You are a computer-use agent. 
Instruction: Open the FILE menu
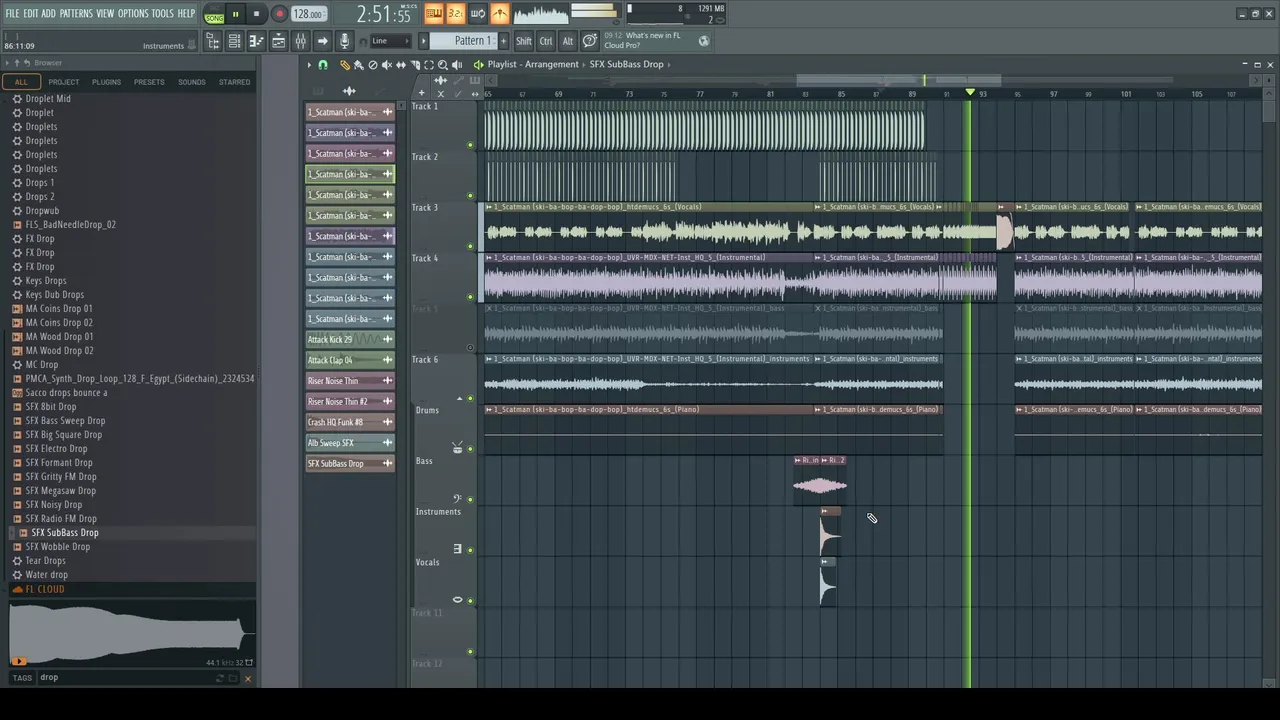coord(12,13)
